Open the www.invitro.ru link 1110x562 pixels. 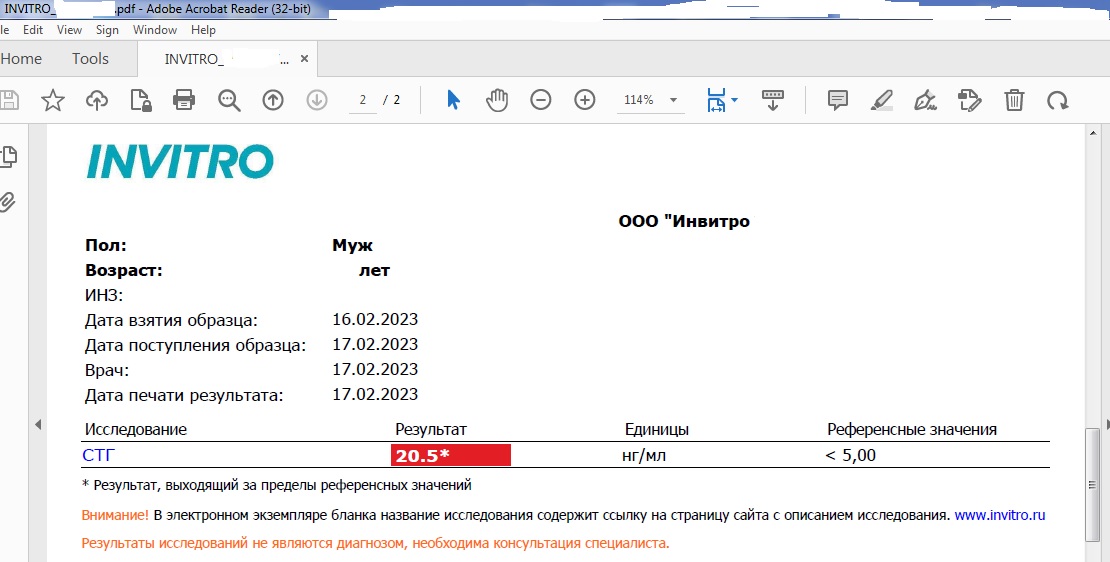click(x=1000, y=515)
